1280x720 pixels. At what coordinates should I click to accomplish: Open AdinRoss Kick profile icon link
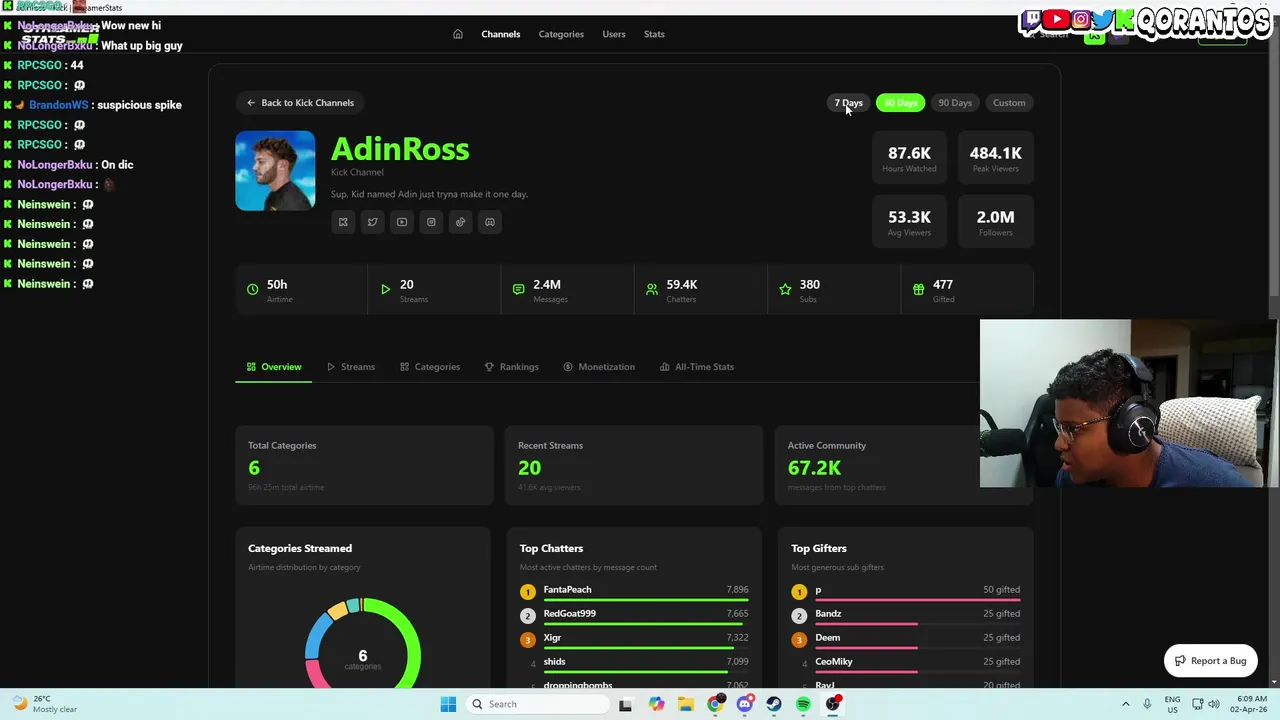[343, 222]
